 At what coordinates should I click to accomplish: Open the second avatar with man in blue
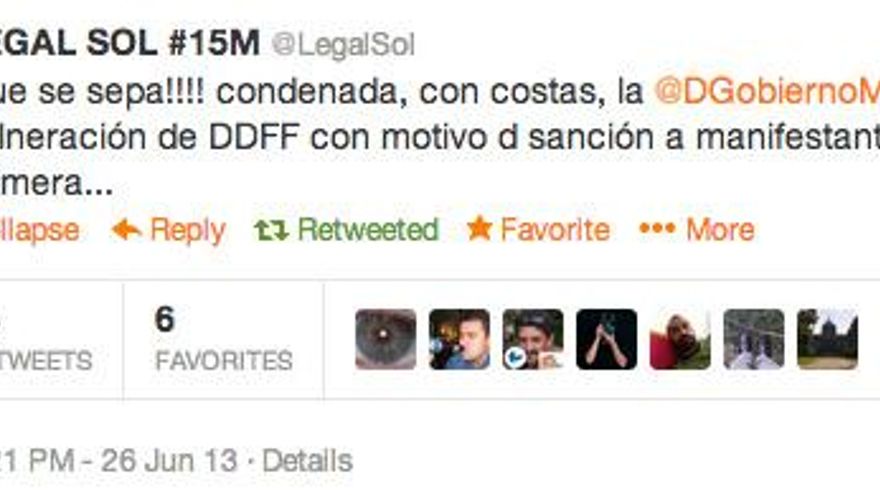coord(460,339)
